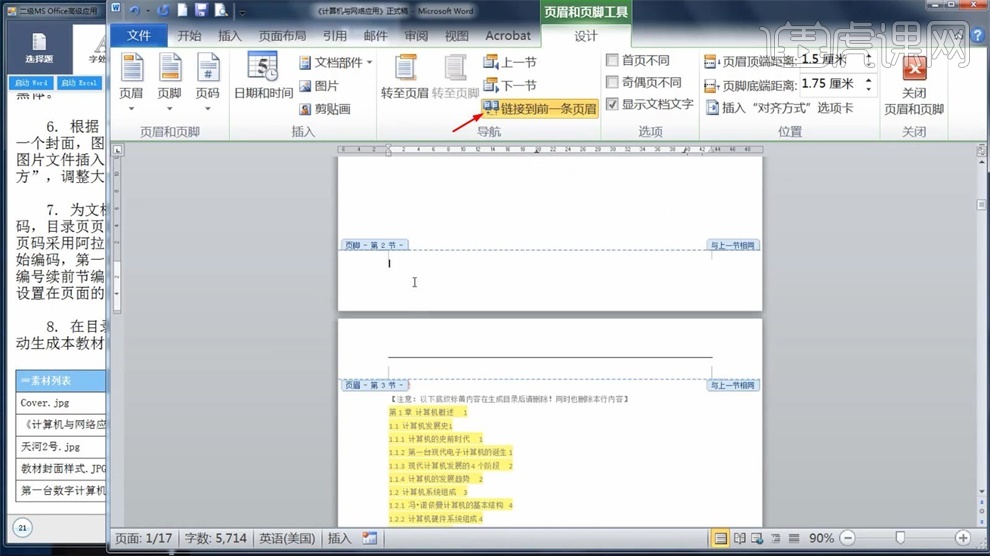The height and width of the screenshot is (556, 990).
Task: Toggle 链接到前一条页眉 link to previous
Action: [x=540, y=109]
